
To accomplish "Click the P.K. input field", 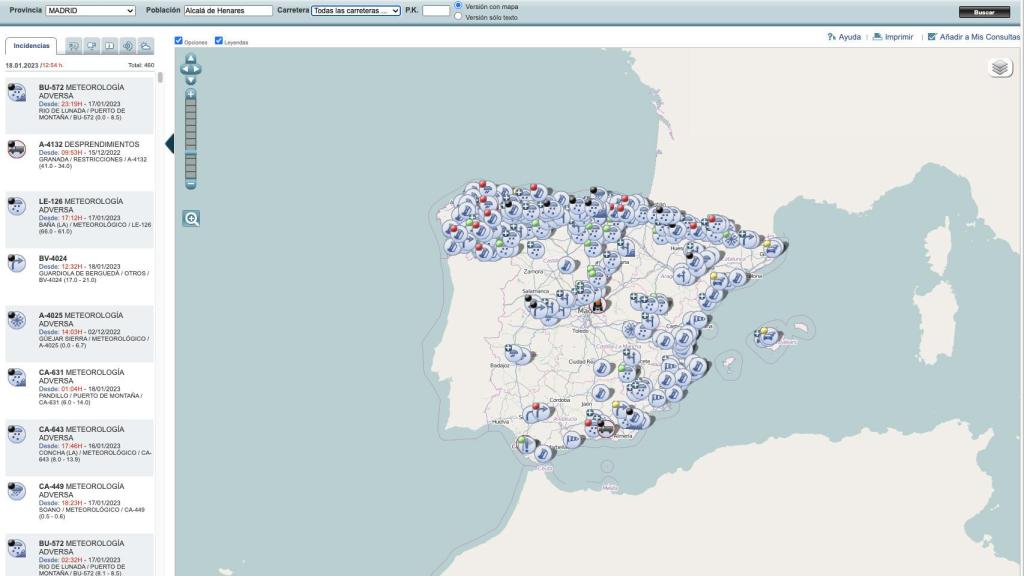I will [436, 10].
